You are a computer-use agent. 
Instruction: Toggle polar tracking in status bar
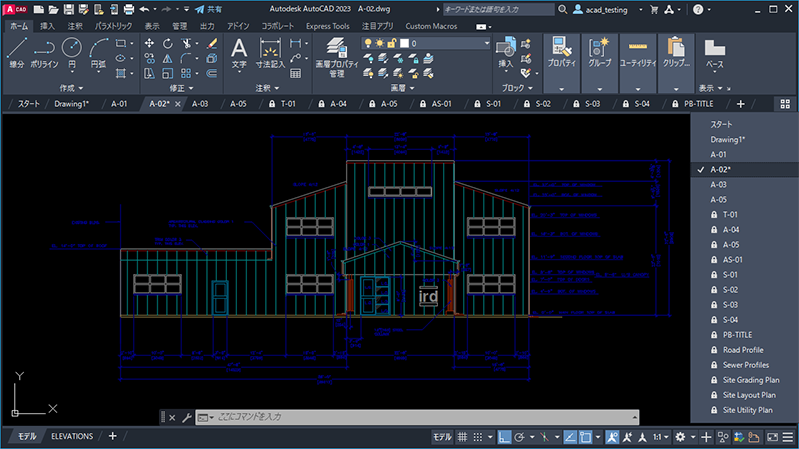(519, 437)
